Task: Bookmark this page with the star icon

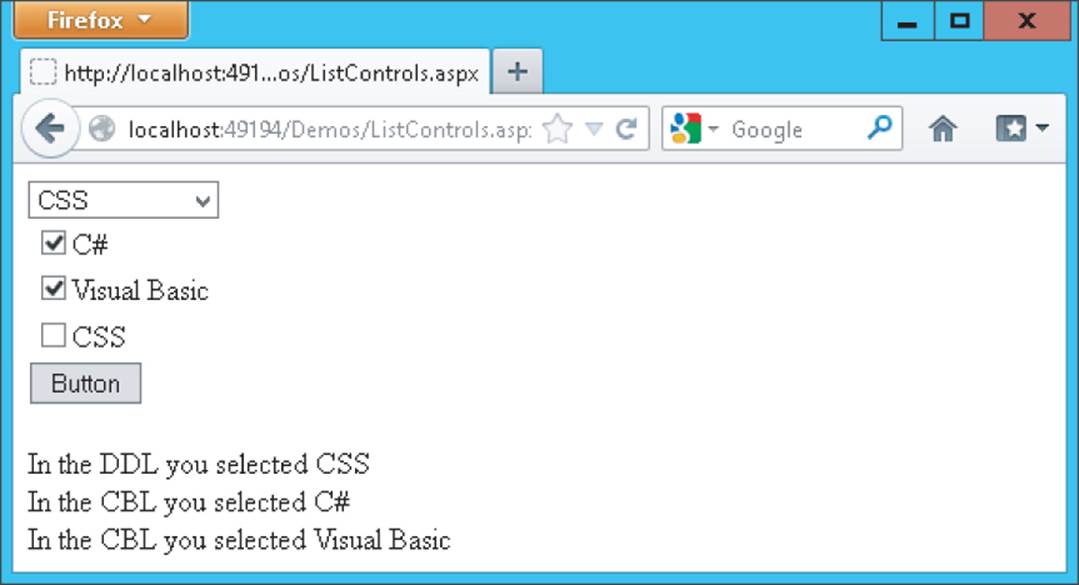Action: 557,129
